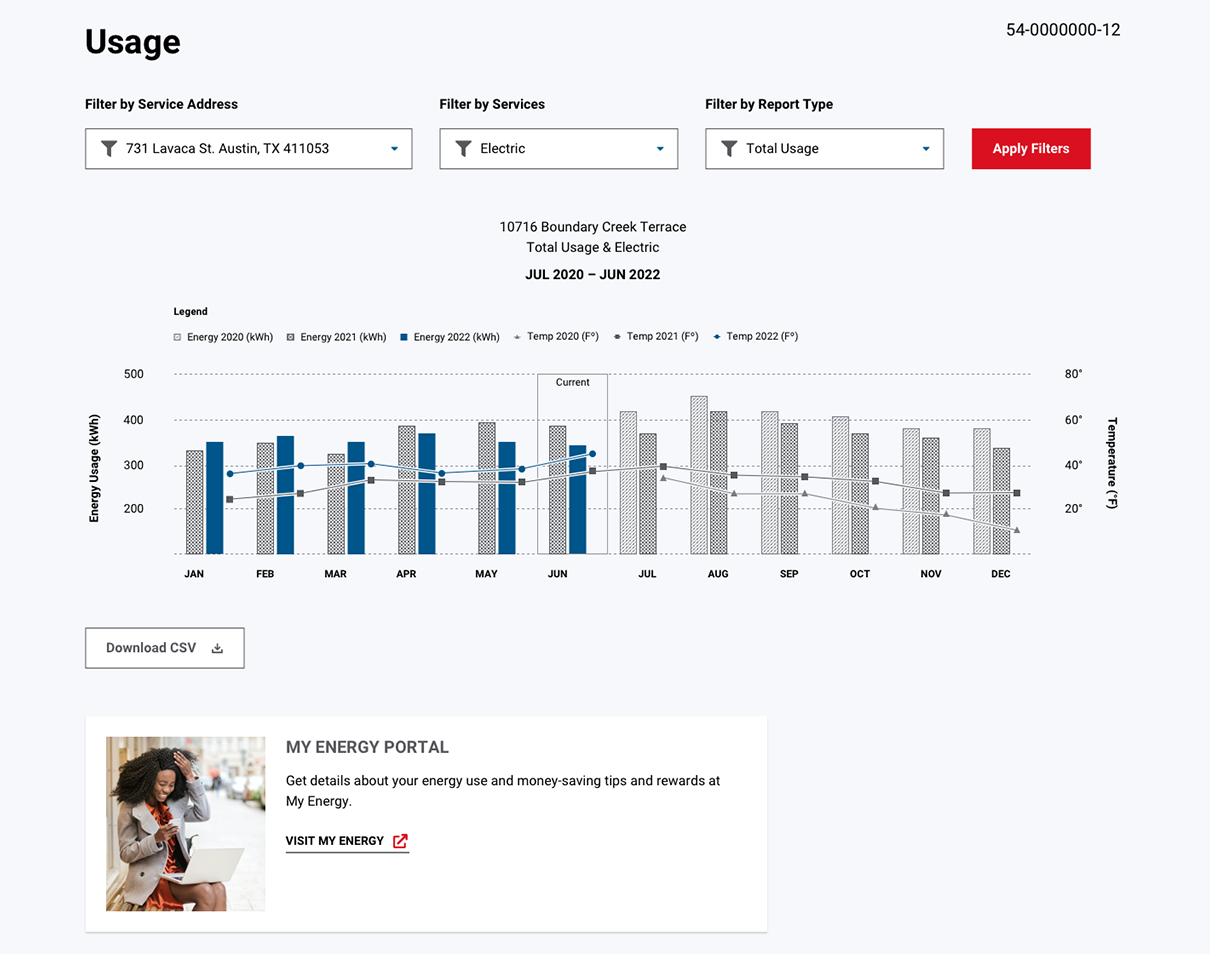
Task: Click the funnel icon in Service Address filter
Action: (109, 149)
